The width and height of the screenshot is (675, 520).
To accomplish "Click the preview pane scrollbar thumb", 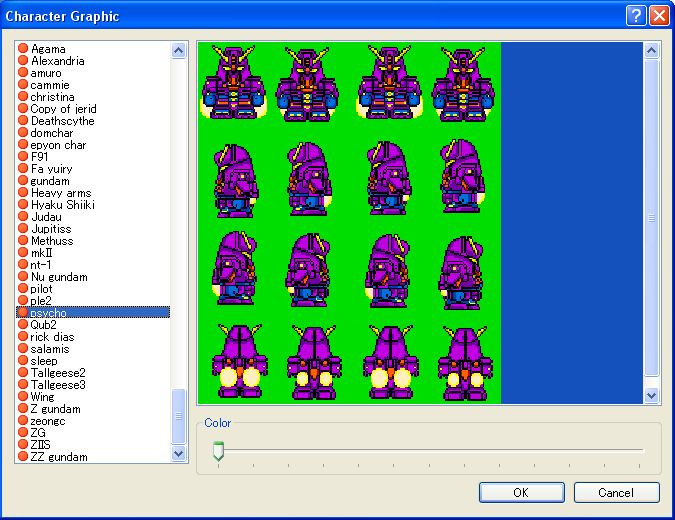I will pos(651,218).
